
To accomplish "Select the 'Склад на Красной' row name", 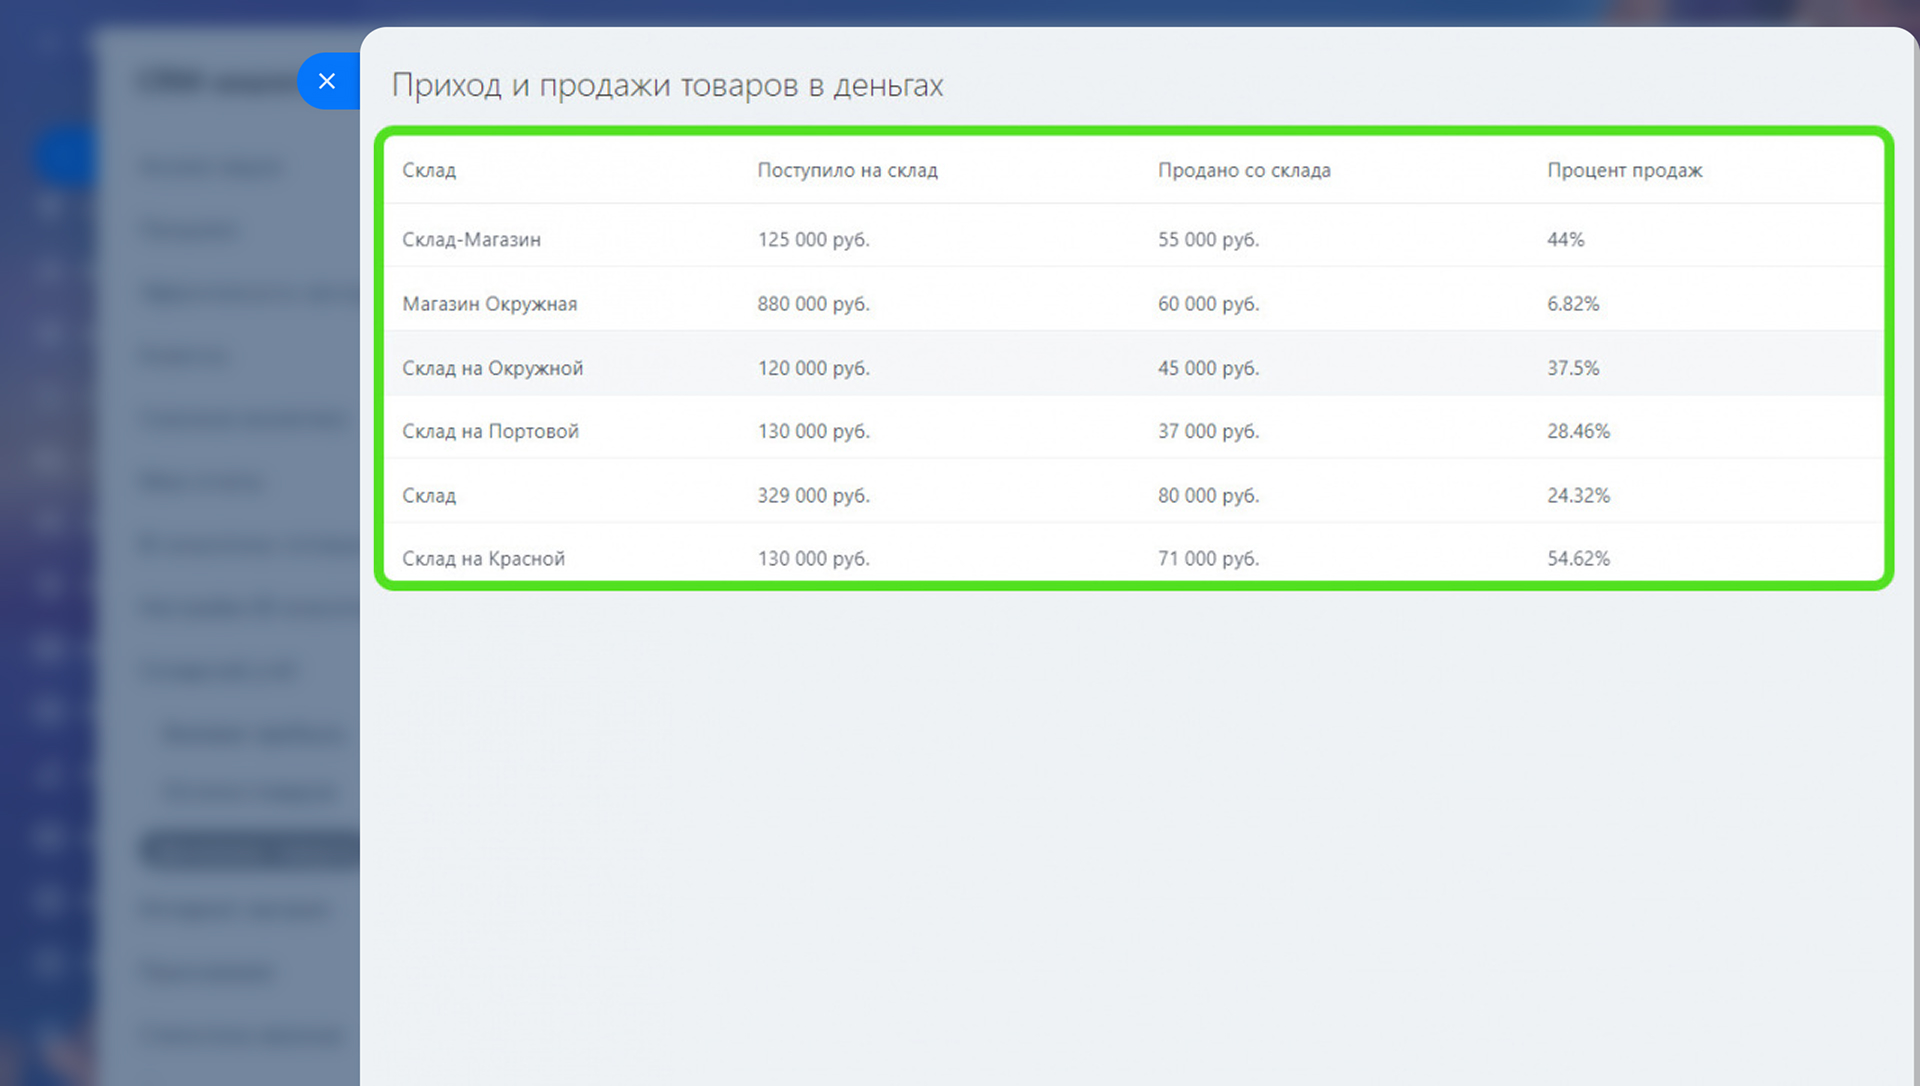I will click(x=483, y=558).
